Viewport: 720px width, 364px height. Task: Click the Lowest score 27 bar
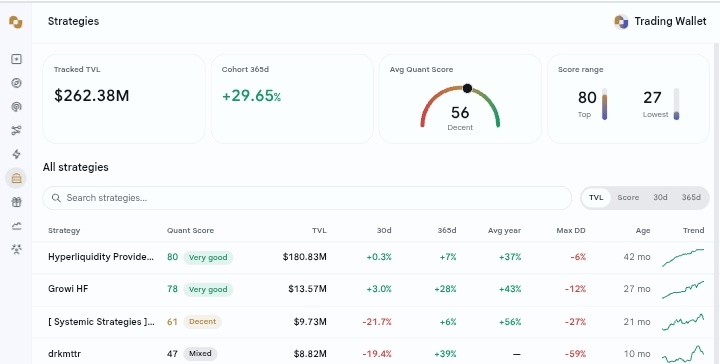point(676,104)
